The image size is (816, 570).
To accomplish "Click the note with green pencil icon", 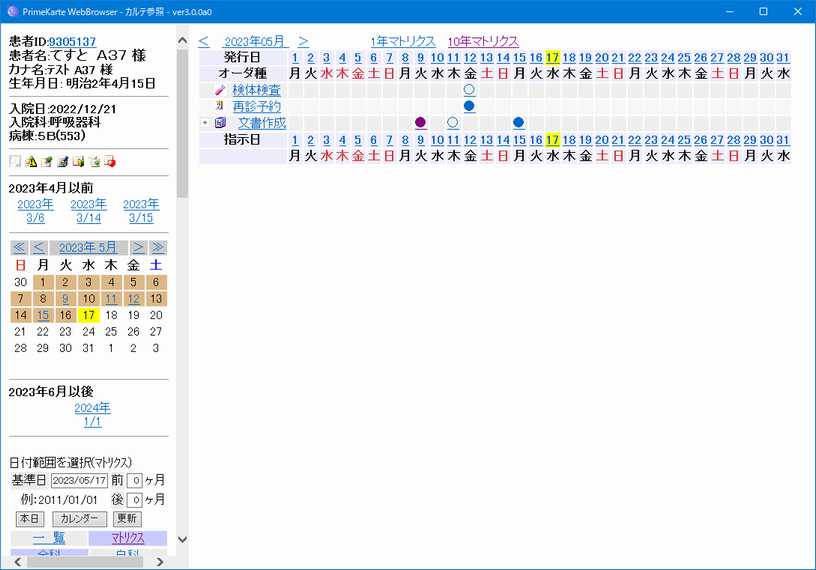I will click(x=47, y=162).
